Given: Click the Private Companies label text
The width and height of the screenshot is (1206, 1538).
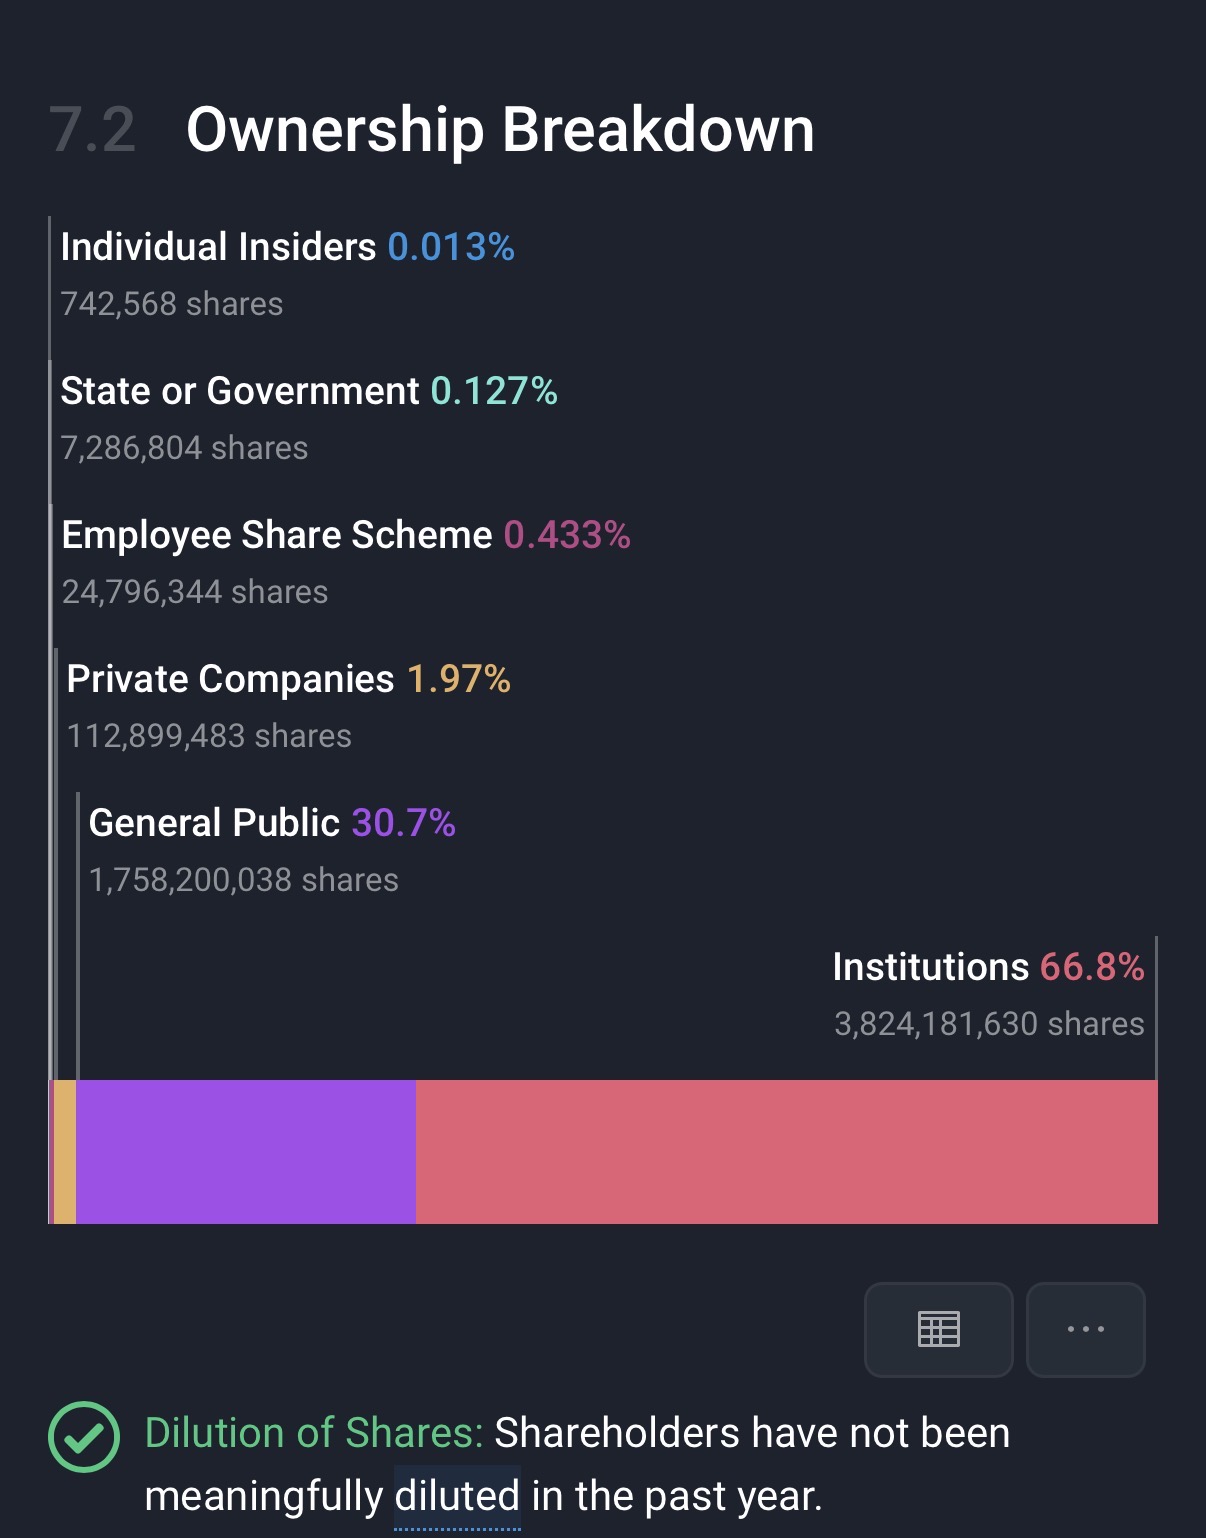Looking at the screenshot, I should 230,679.
